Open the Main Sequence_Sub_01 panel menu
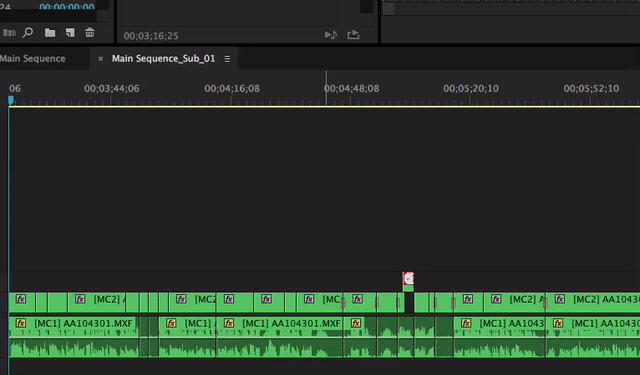 (227, 59)
